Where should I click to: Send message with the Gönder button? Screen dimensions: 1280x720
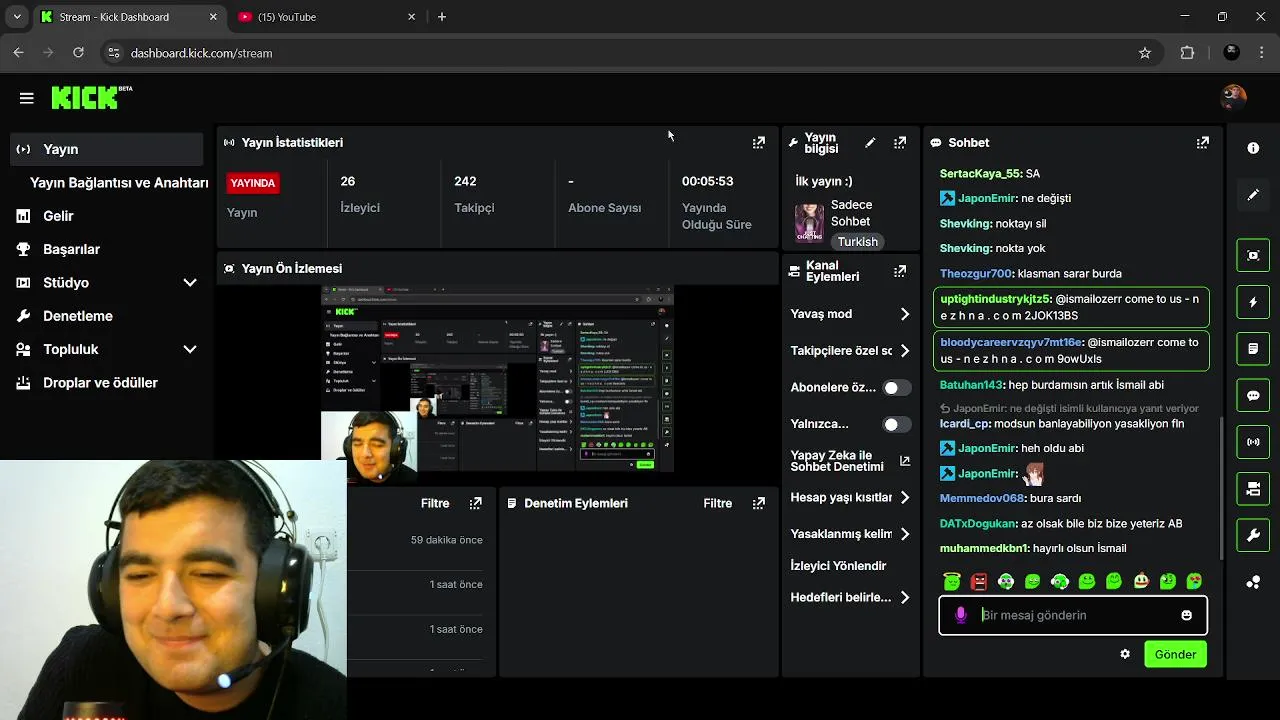coord(1175,654)
